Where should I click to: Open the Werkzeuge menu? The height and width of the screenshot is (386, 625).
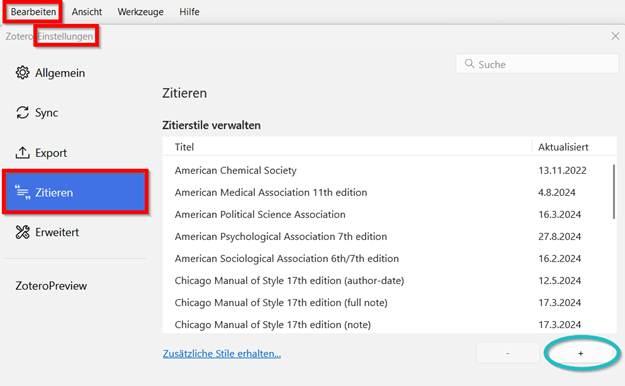pyautogui.click(x=140, y=12)
